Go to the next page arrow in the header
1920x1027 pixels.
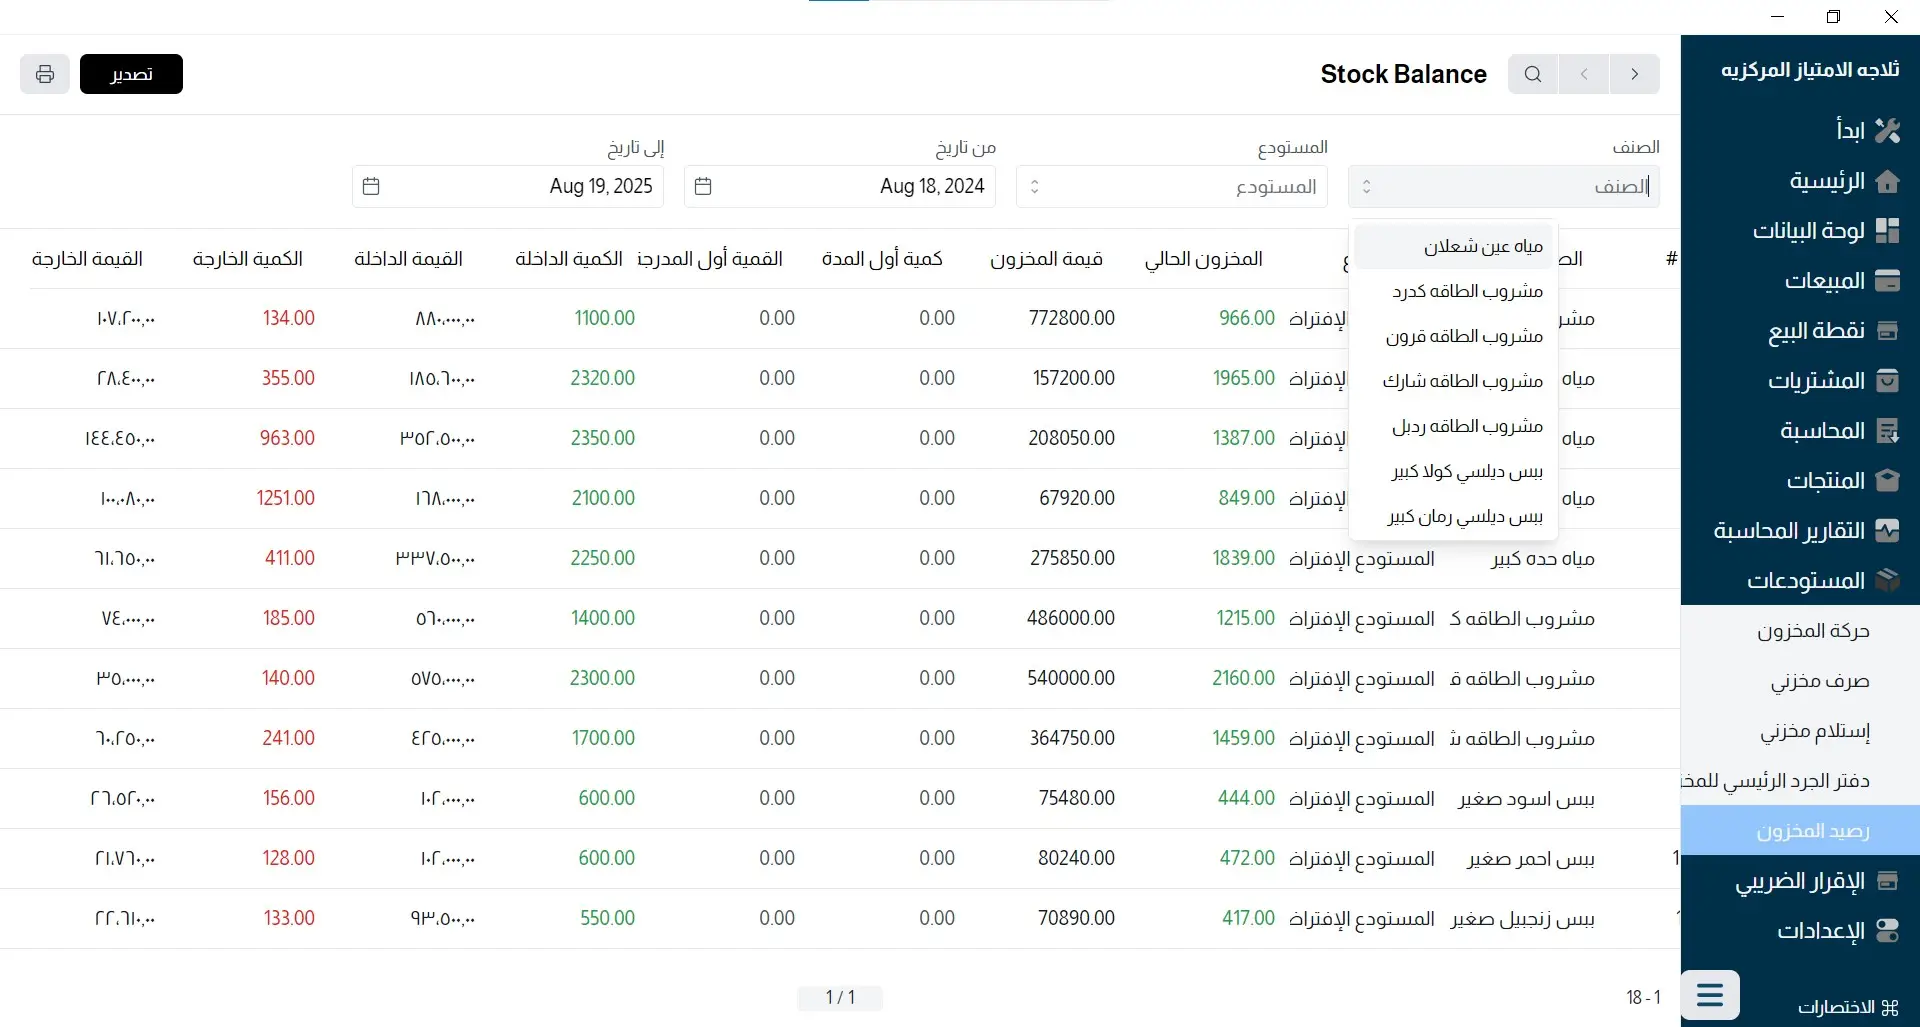click(x=1634, y=74)
